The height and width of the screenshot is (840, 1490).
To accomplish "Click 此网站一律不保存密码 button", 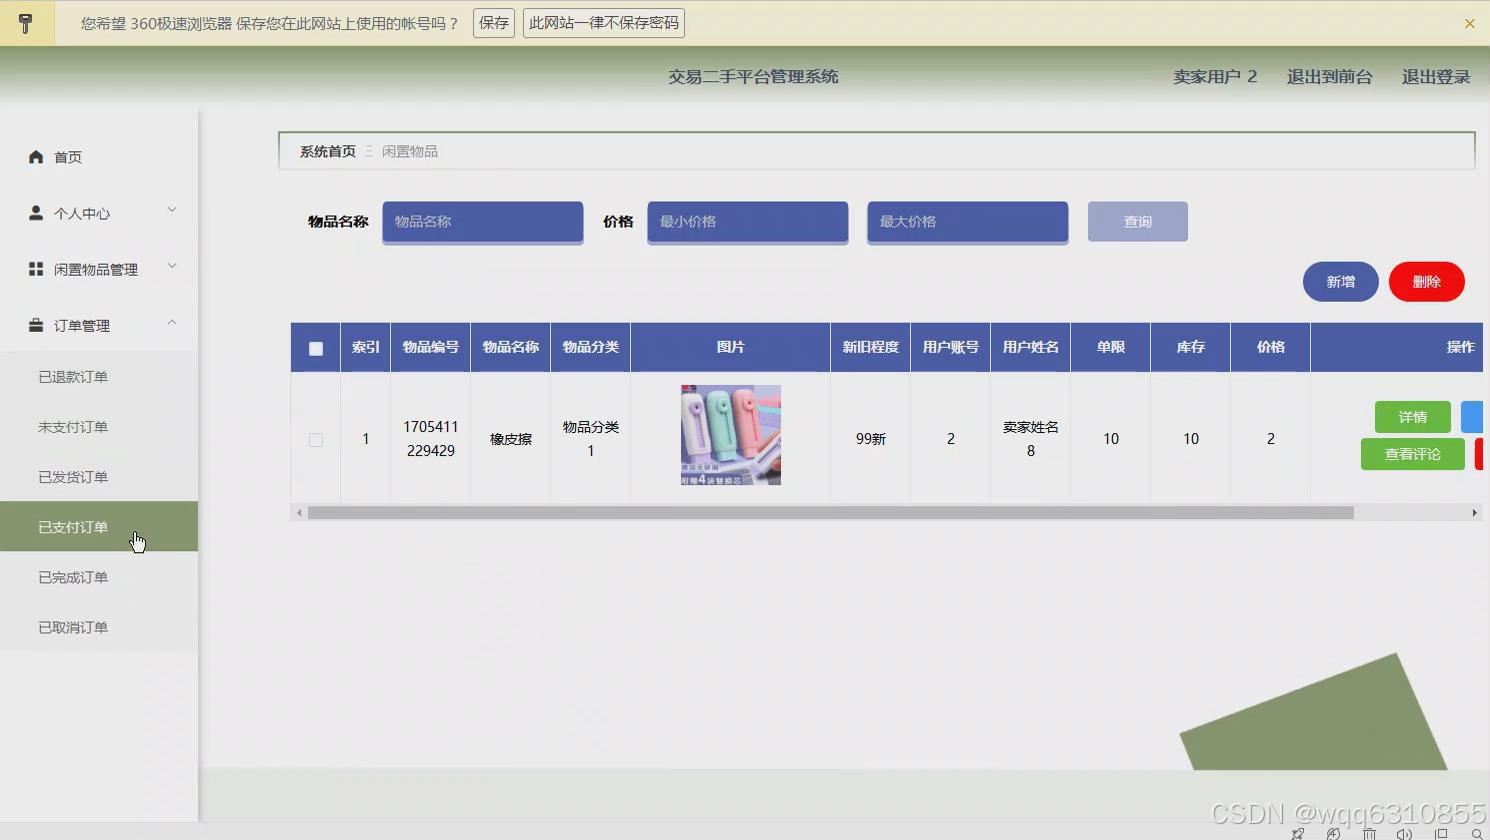I will pyautogui.click(x=604, y=23).
